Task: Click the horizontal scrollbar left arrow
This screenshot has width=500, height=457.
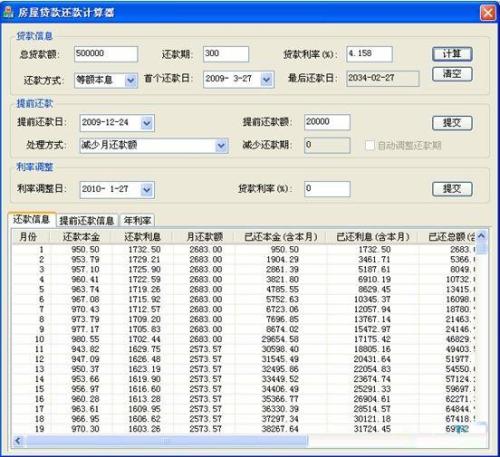Action: [x=18, y=441]
